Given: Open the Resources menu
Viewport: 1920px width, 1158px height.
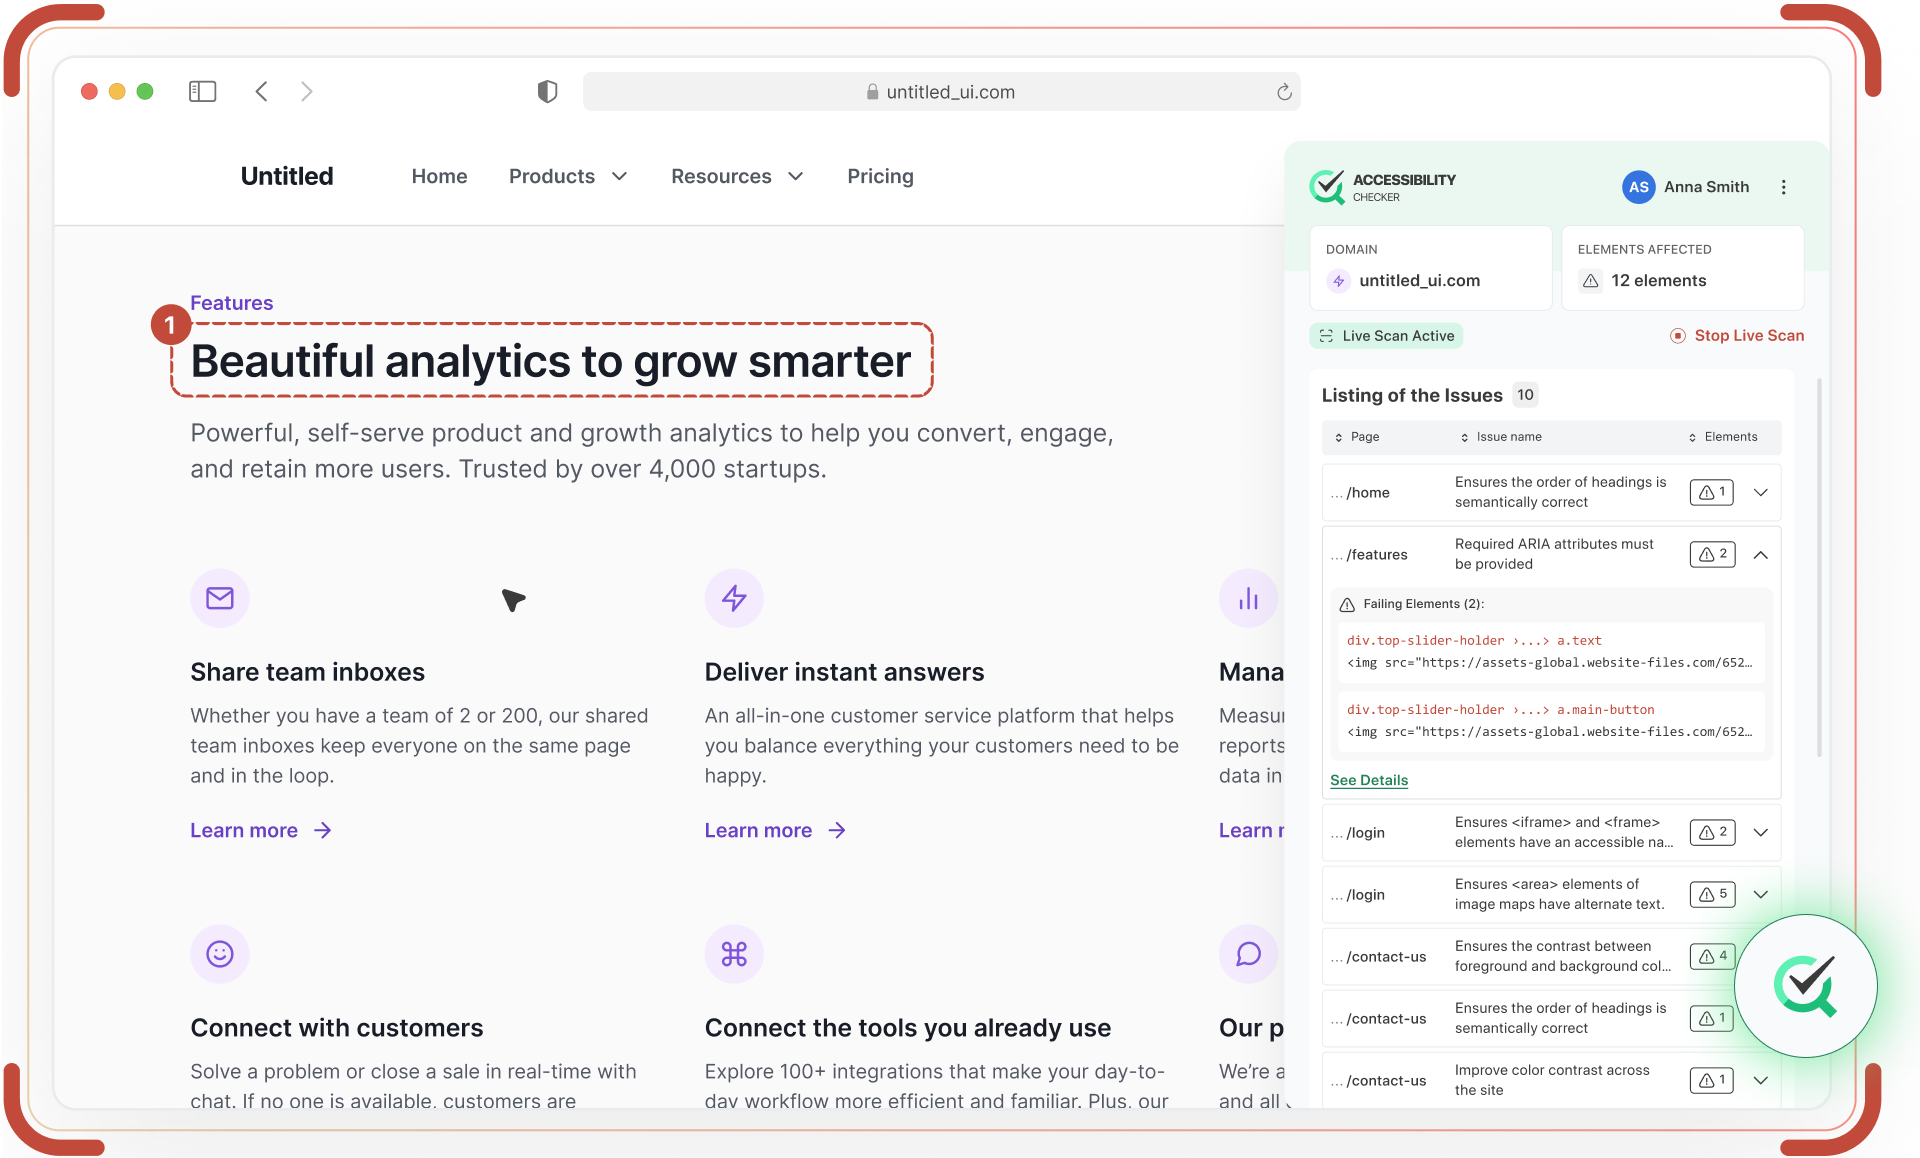Looking at the screenshot, I should point(737,176).
